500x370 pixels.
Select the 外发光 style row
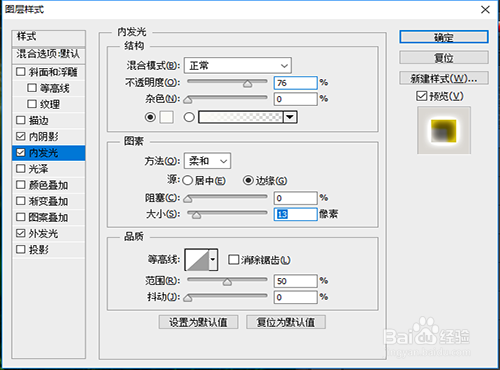click(x=49, y=233)
